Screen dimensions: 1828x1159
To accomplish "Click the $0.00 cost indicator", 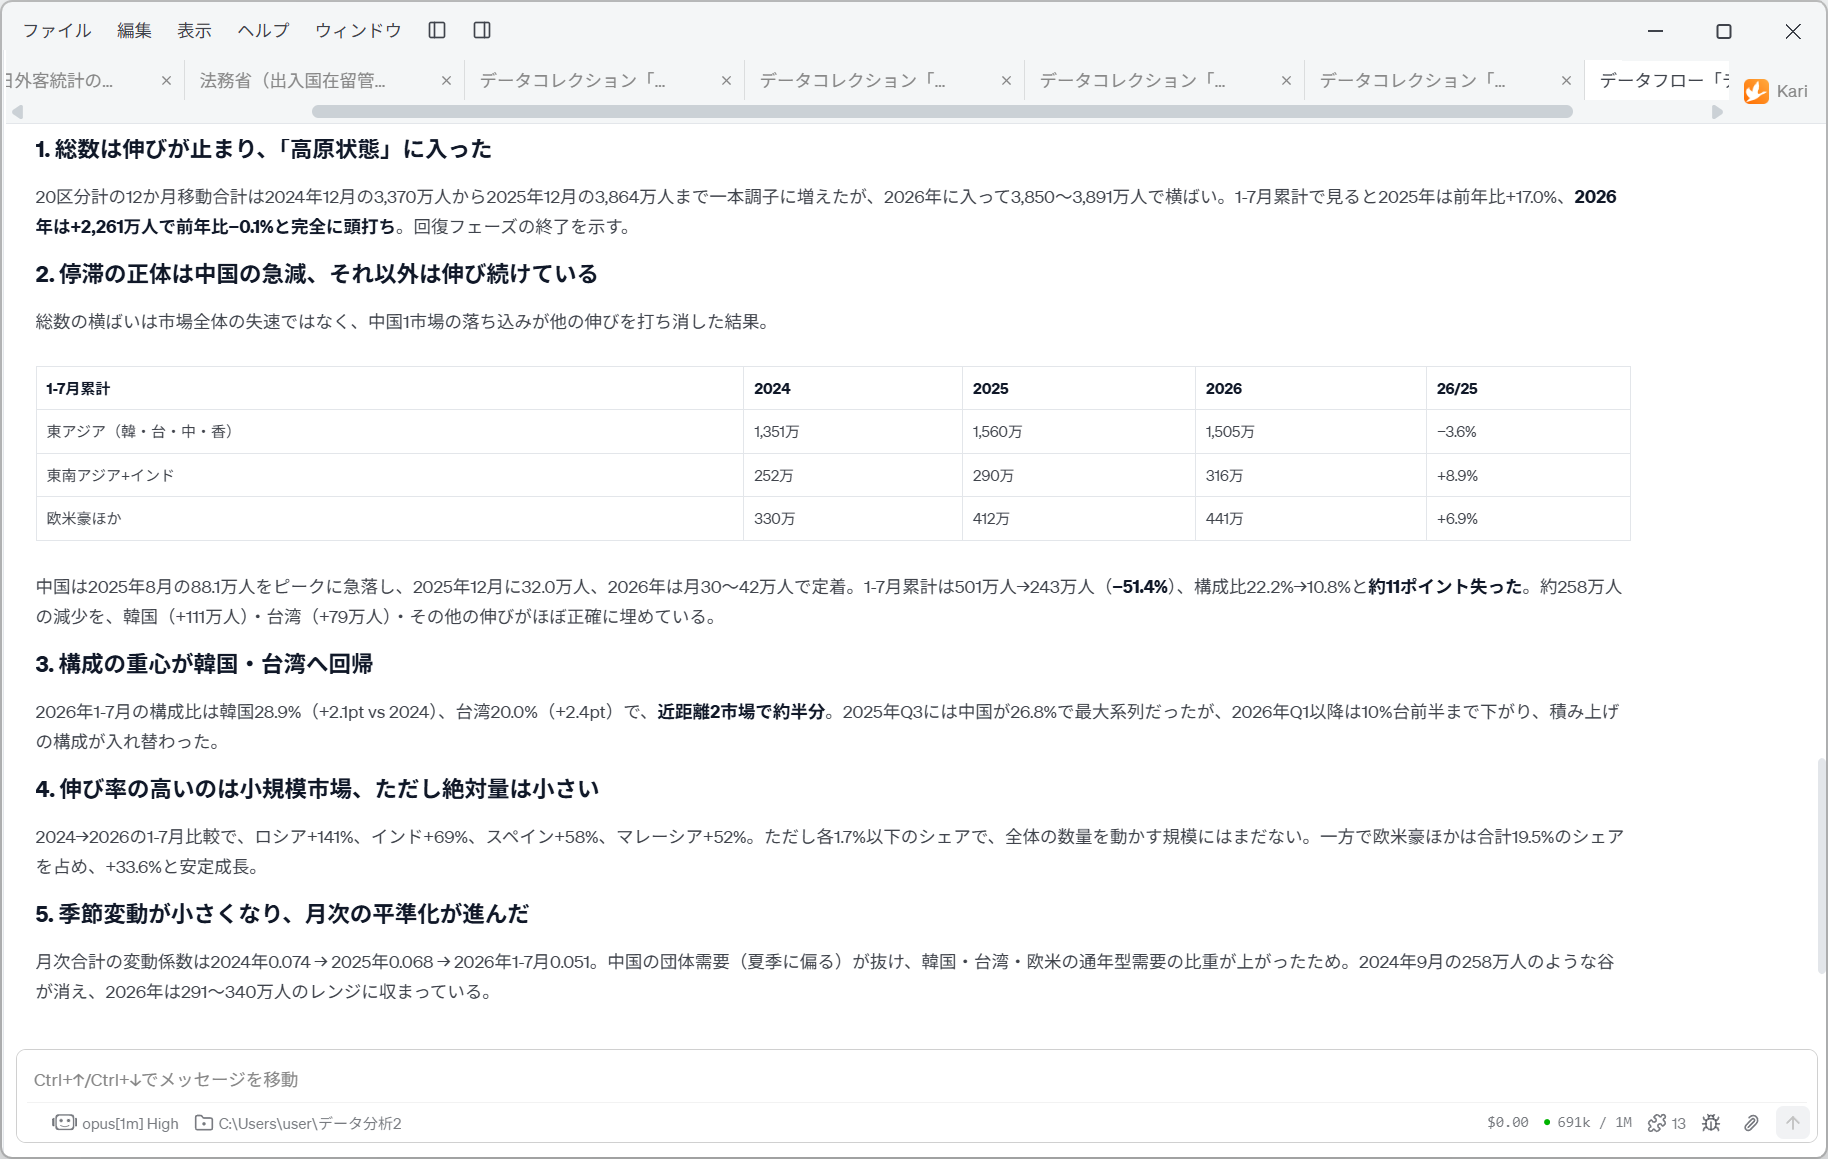I will tap(1507, 1123).
